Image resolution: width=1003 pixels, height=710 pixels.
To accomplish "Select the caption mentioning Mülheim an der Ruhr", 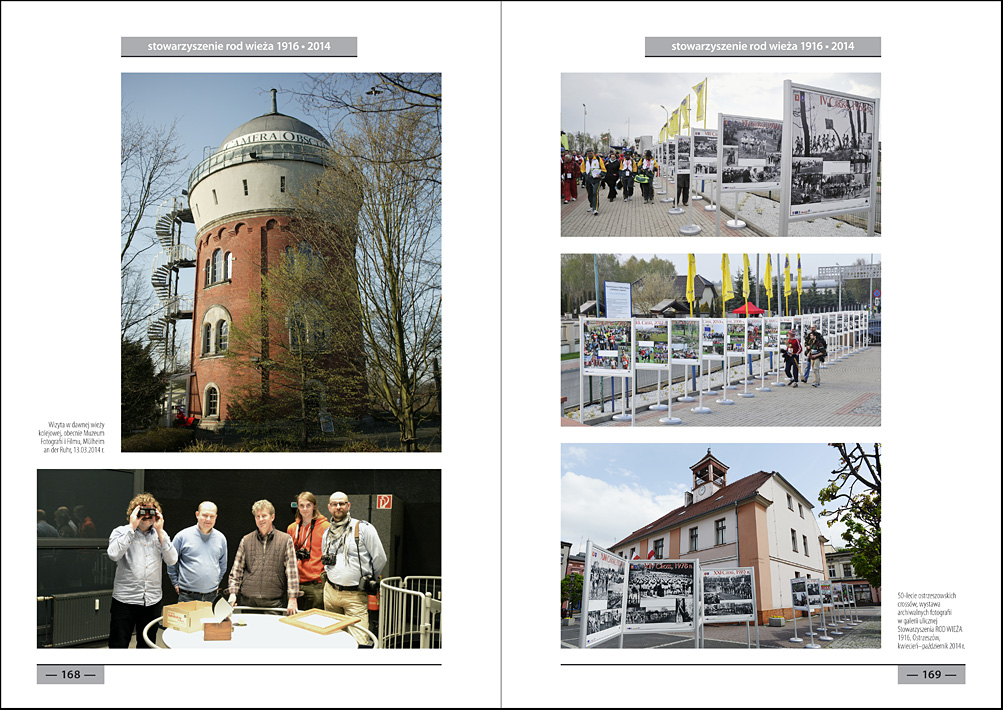I will click(x=70, y=437).
